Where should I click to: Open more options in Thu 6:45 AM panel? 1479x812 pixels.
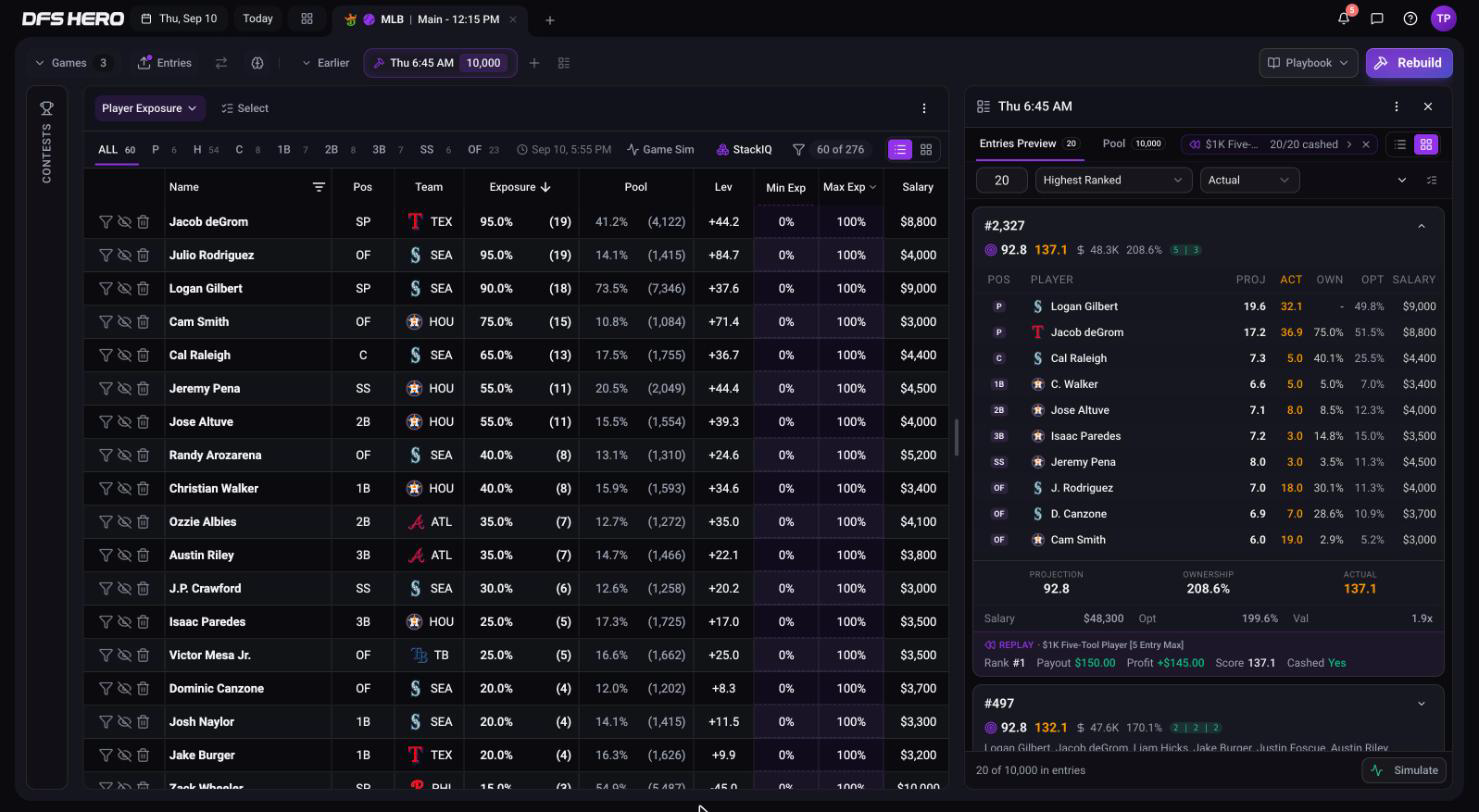click(1397, 106)
